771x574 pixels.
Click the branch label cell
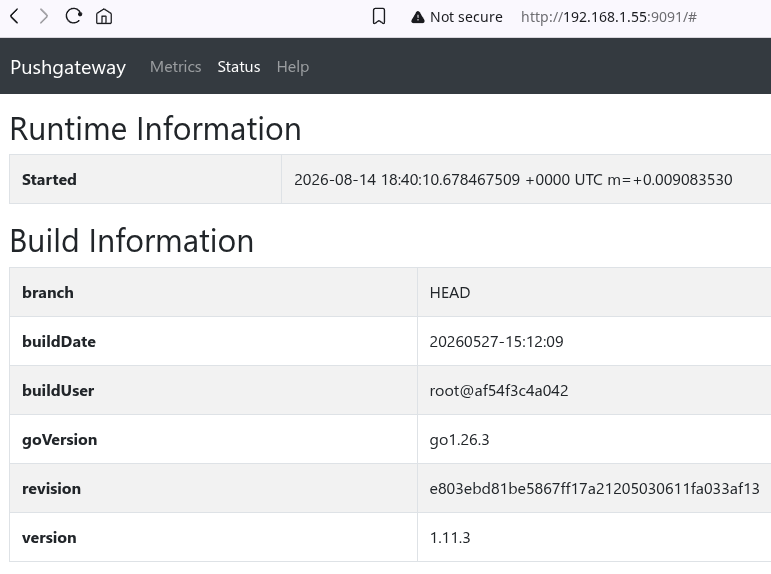point(213,293)
